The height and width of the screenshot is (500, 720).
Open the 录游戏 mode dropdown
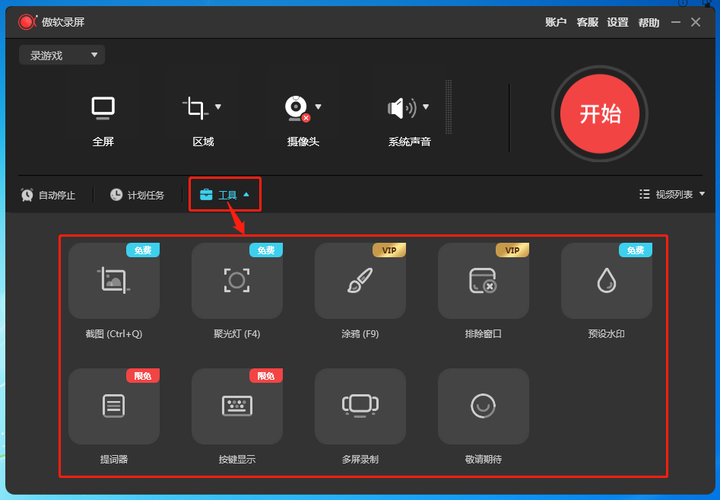(62, 55)
